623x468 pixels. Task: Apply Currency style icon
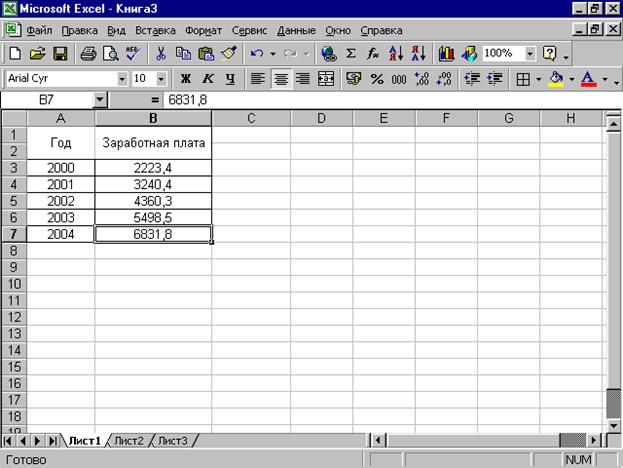353,79
